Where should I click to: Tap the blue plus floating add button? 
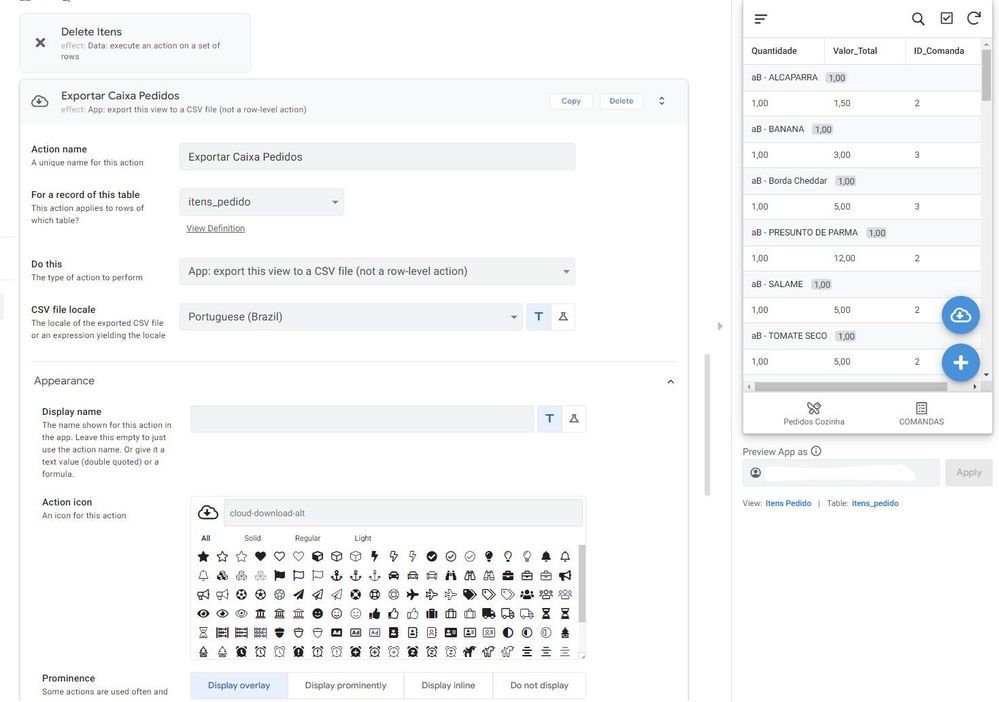tap(961, 362)
